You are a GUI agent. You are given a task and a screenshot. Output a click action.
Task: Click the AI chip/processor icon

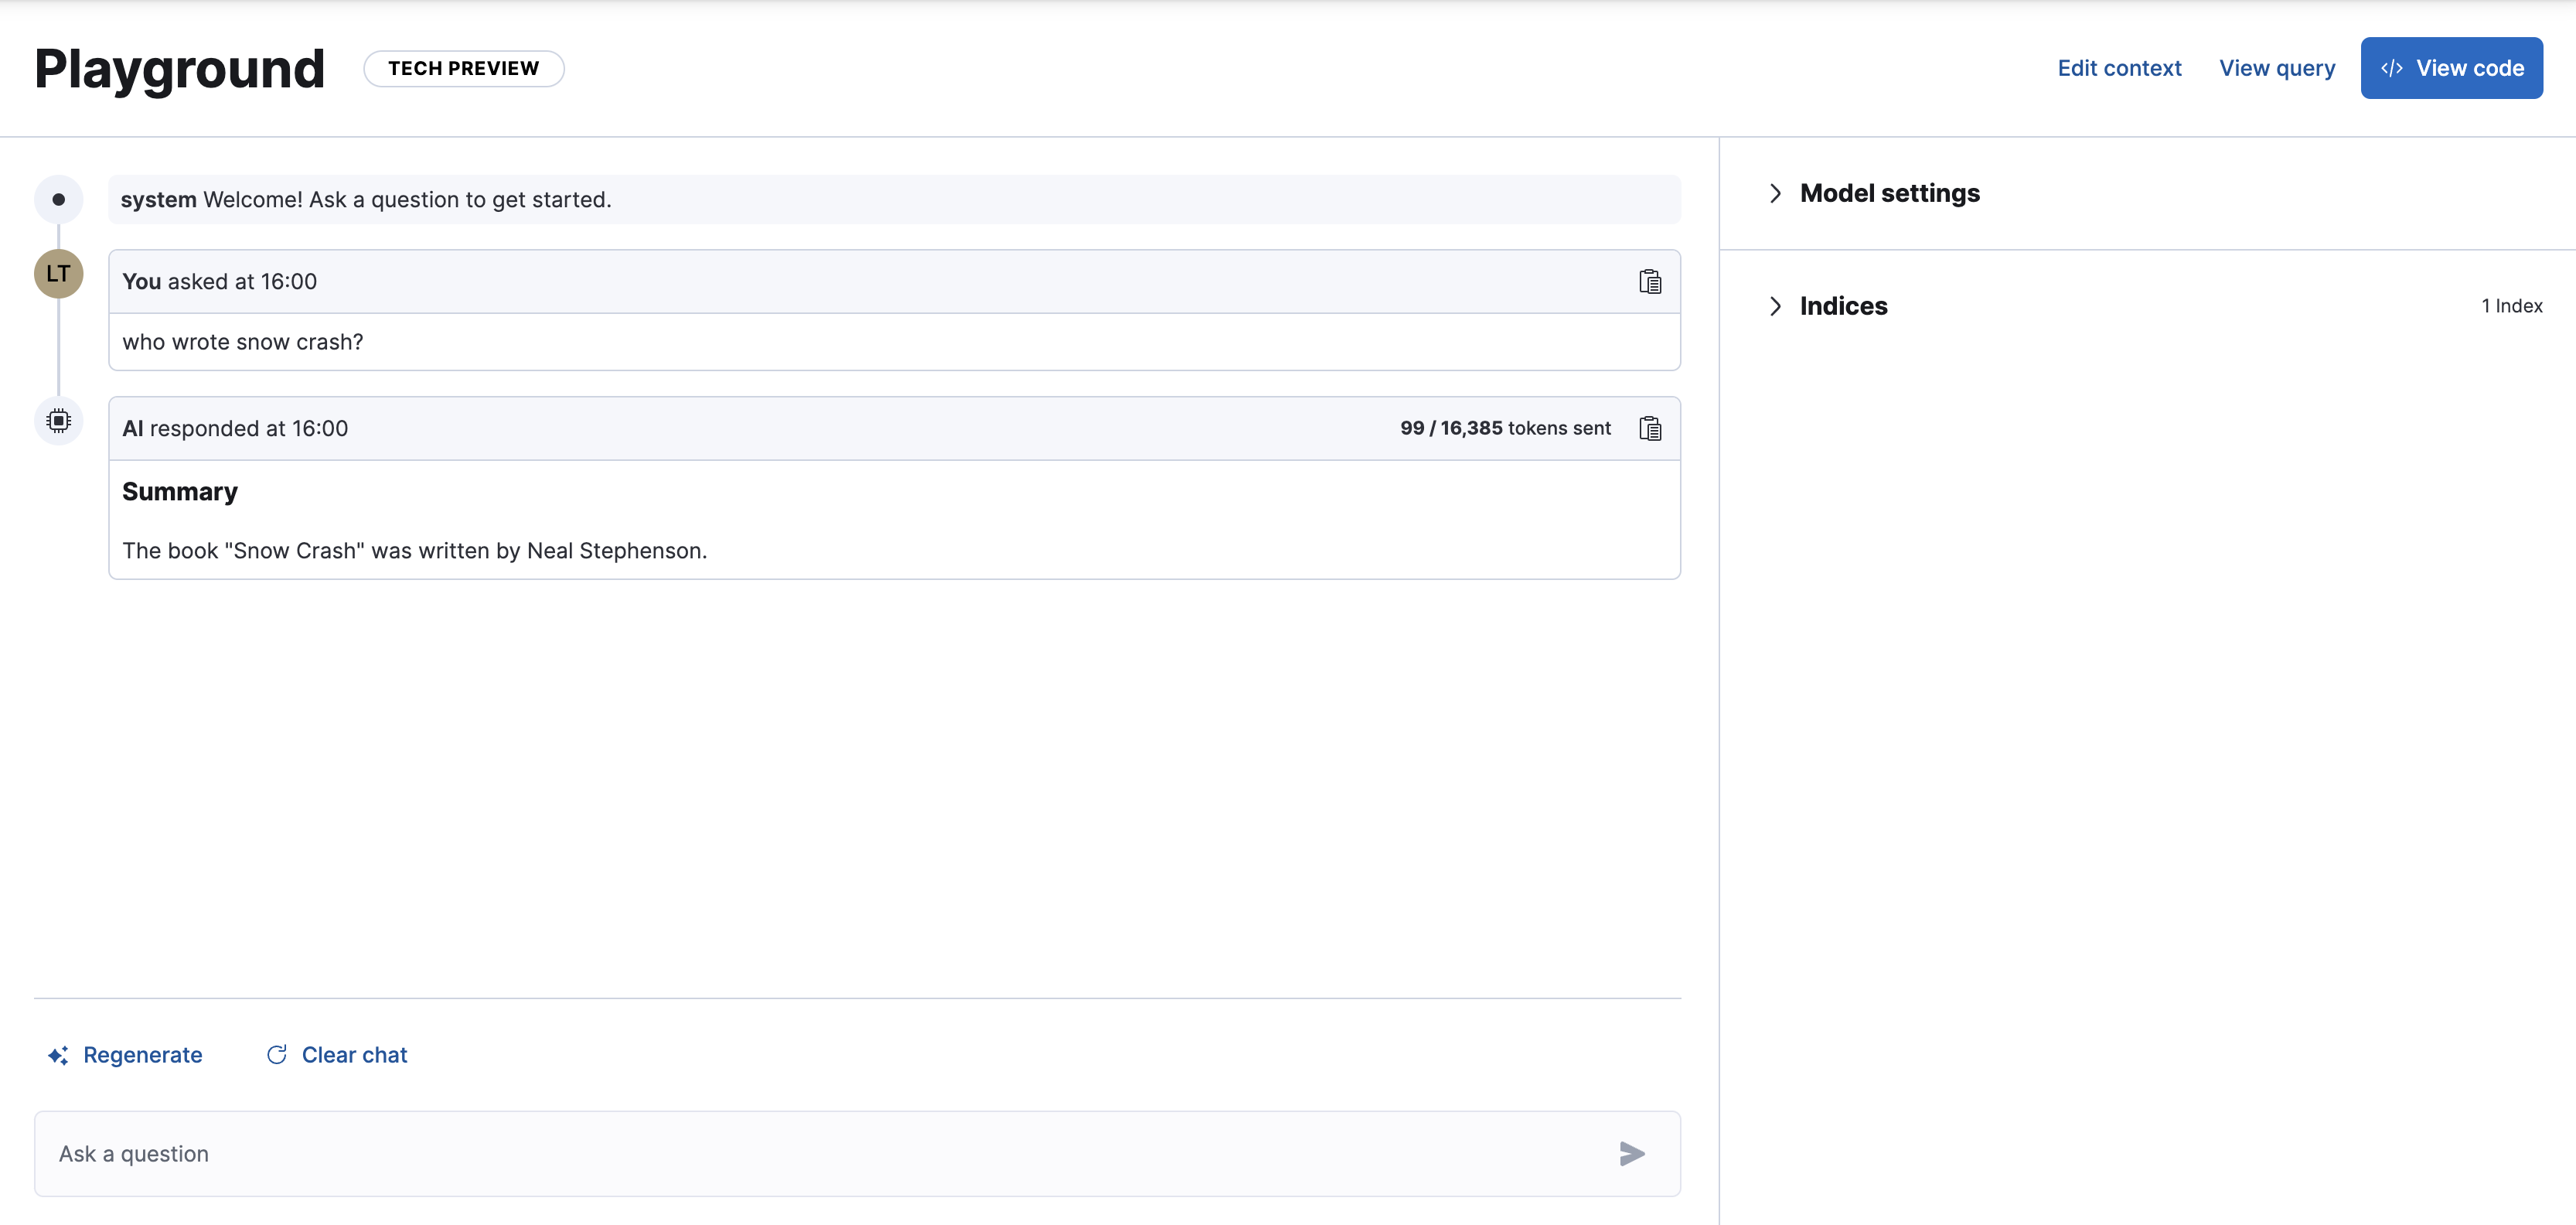tap(57, 421)
